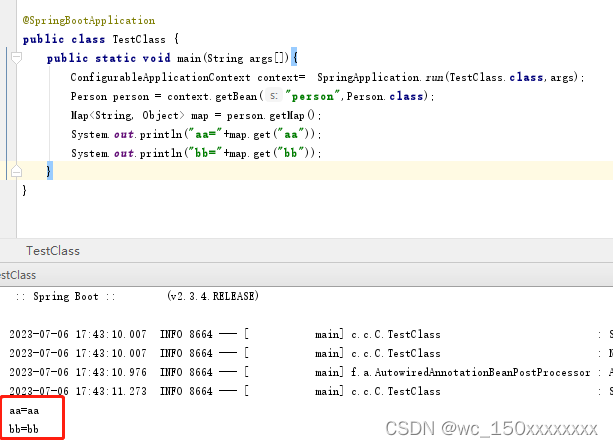This screenshot has height=447, width=613.
Task: Select the TestClass run tab
Action: 18,275
